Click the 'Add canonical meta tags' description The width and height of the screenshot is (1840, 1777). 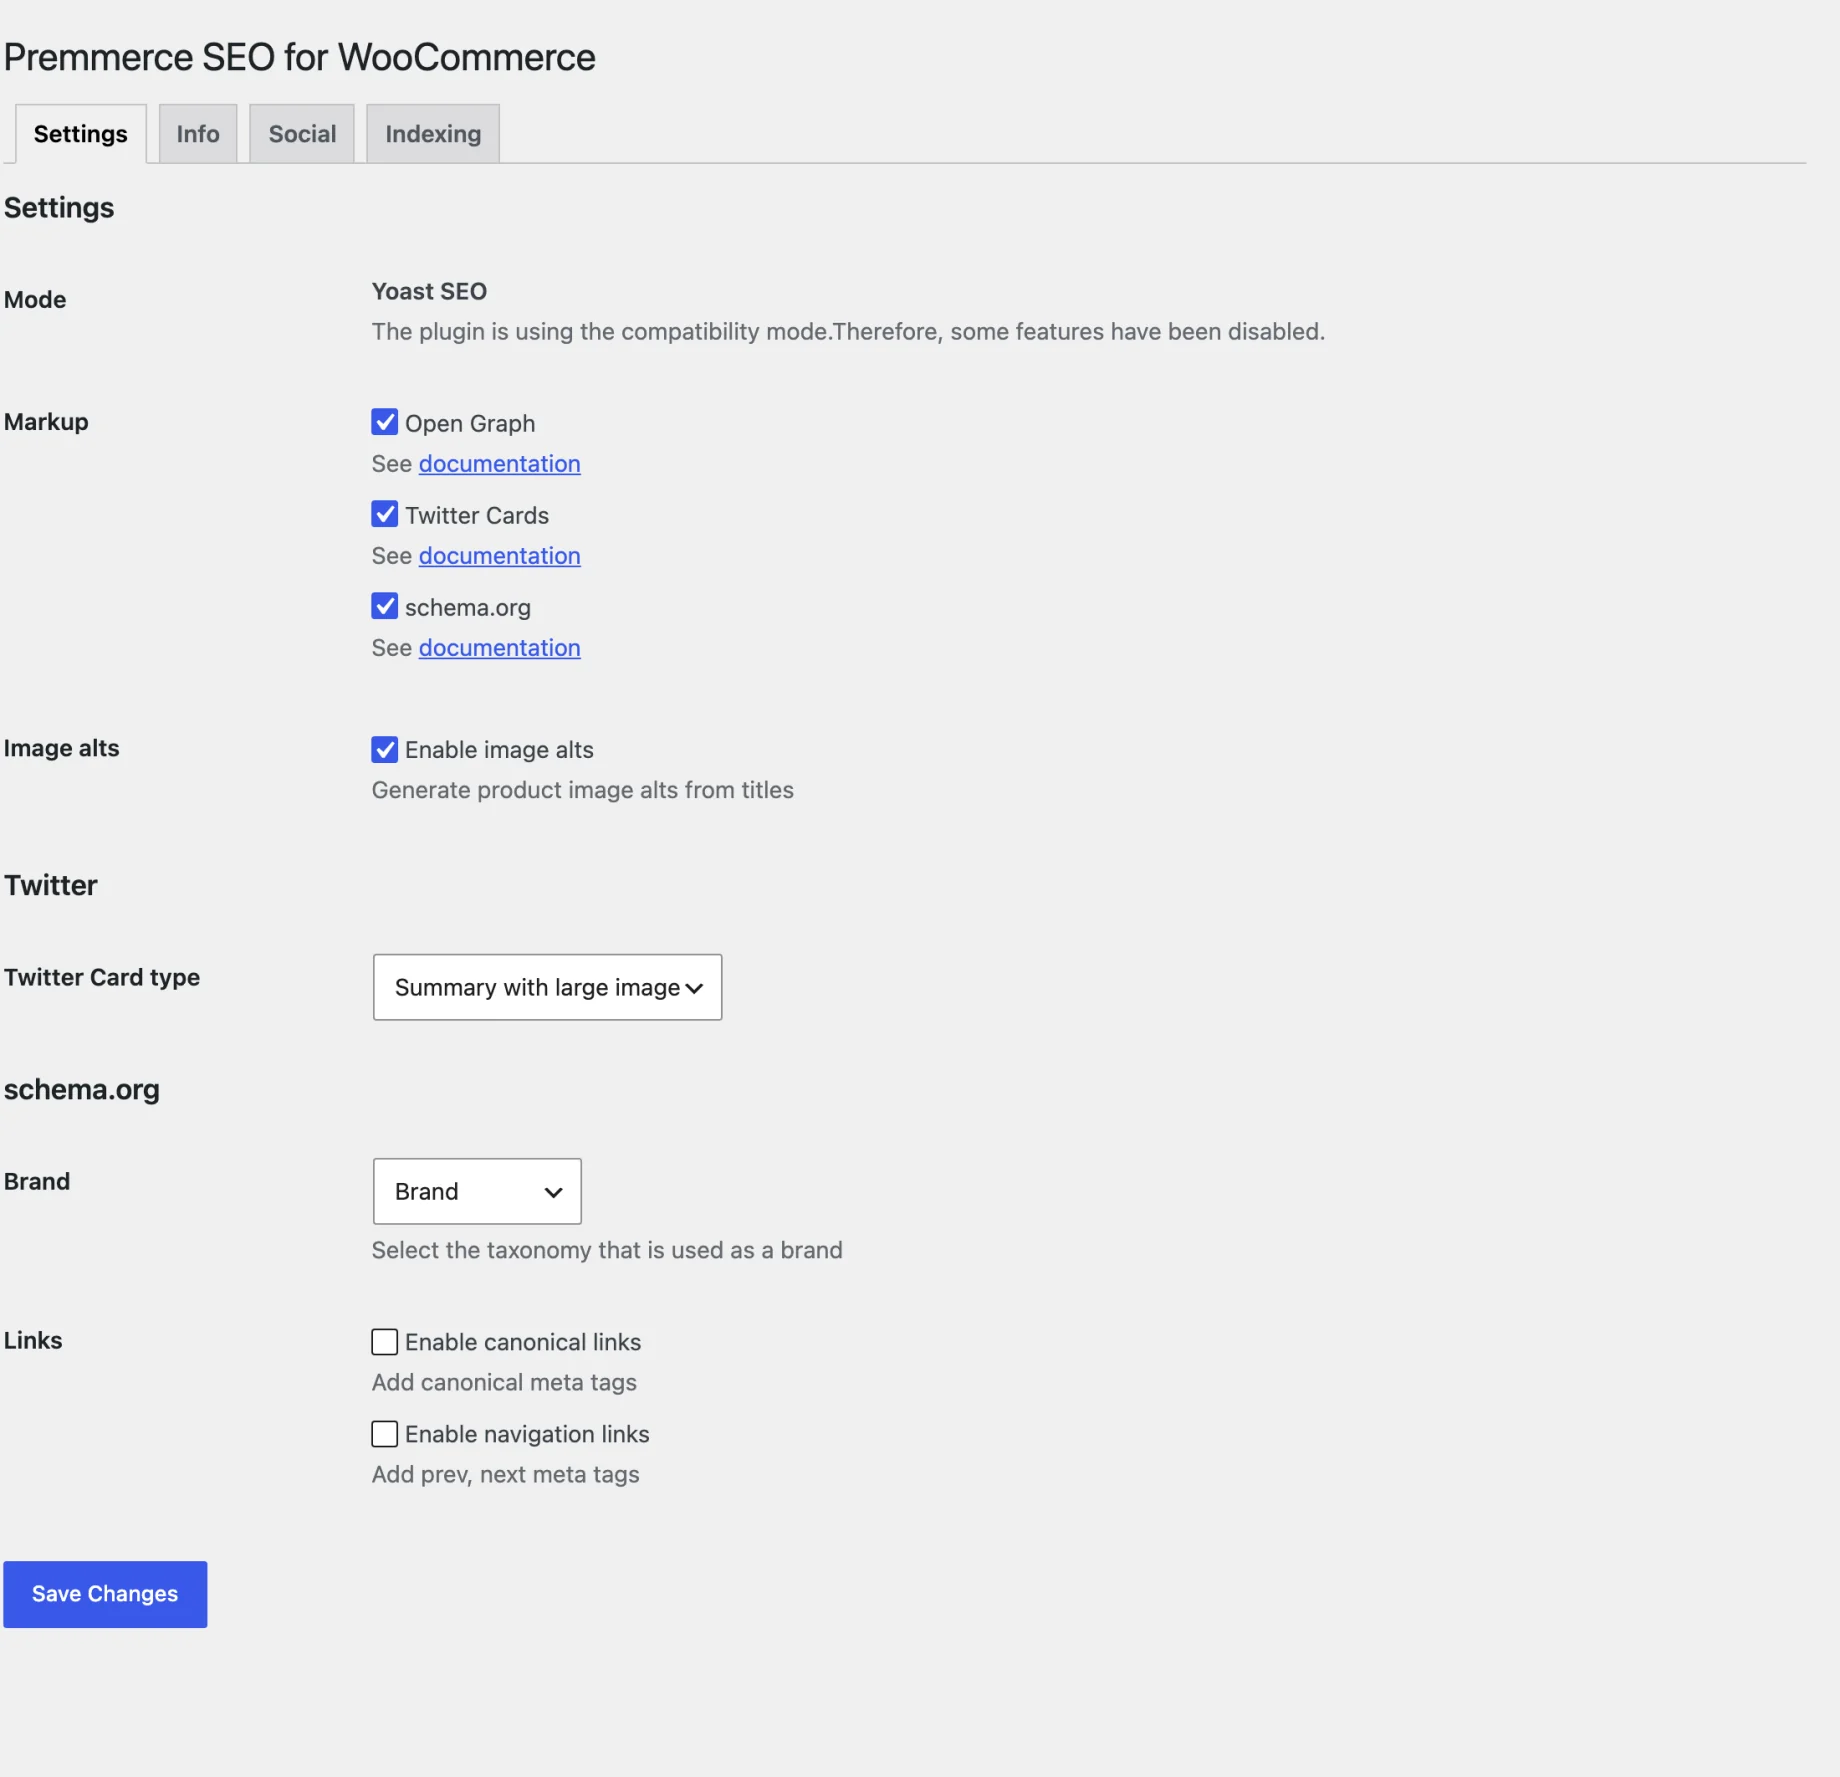point(504,1382)
